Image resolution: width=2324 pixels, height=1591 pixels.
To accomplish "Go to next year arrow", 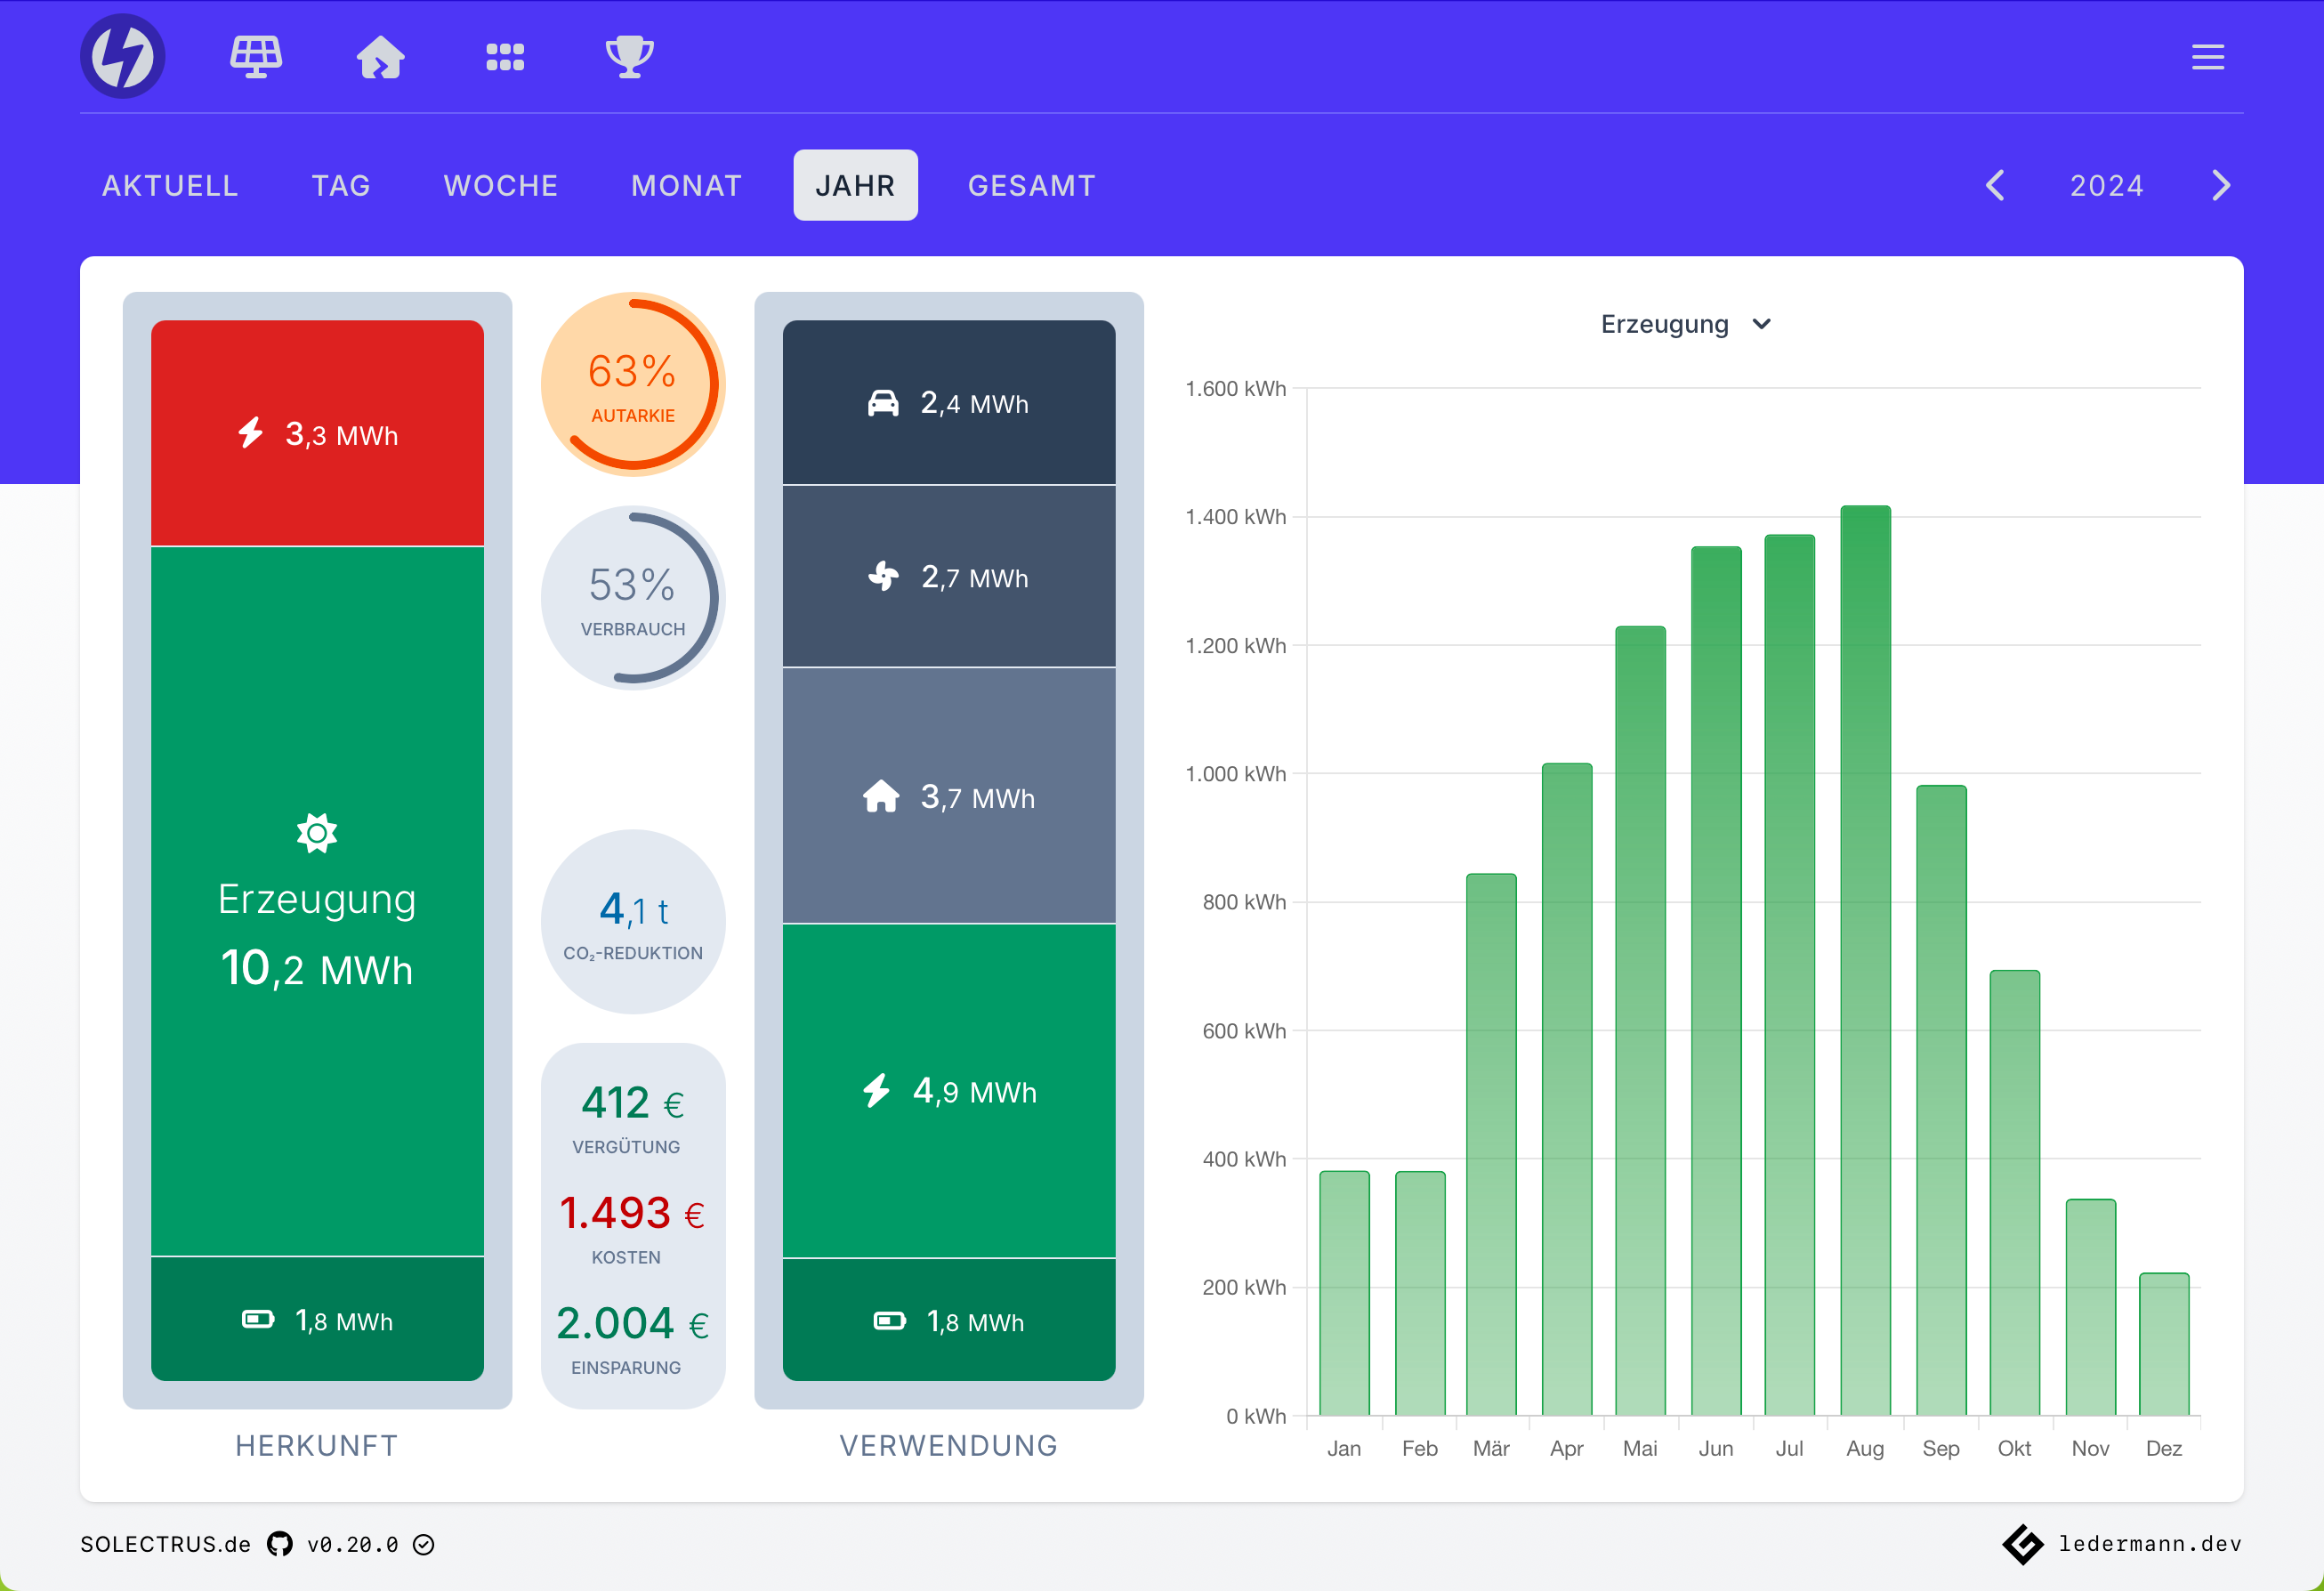I will click(2221, 185).
